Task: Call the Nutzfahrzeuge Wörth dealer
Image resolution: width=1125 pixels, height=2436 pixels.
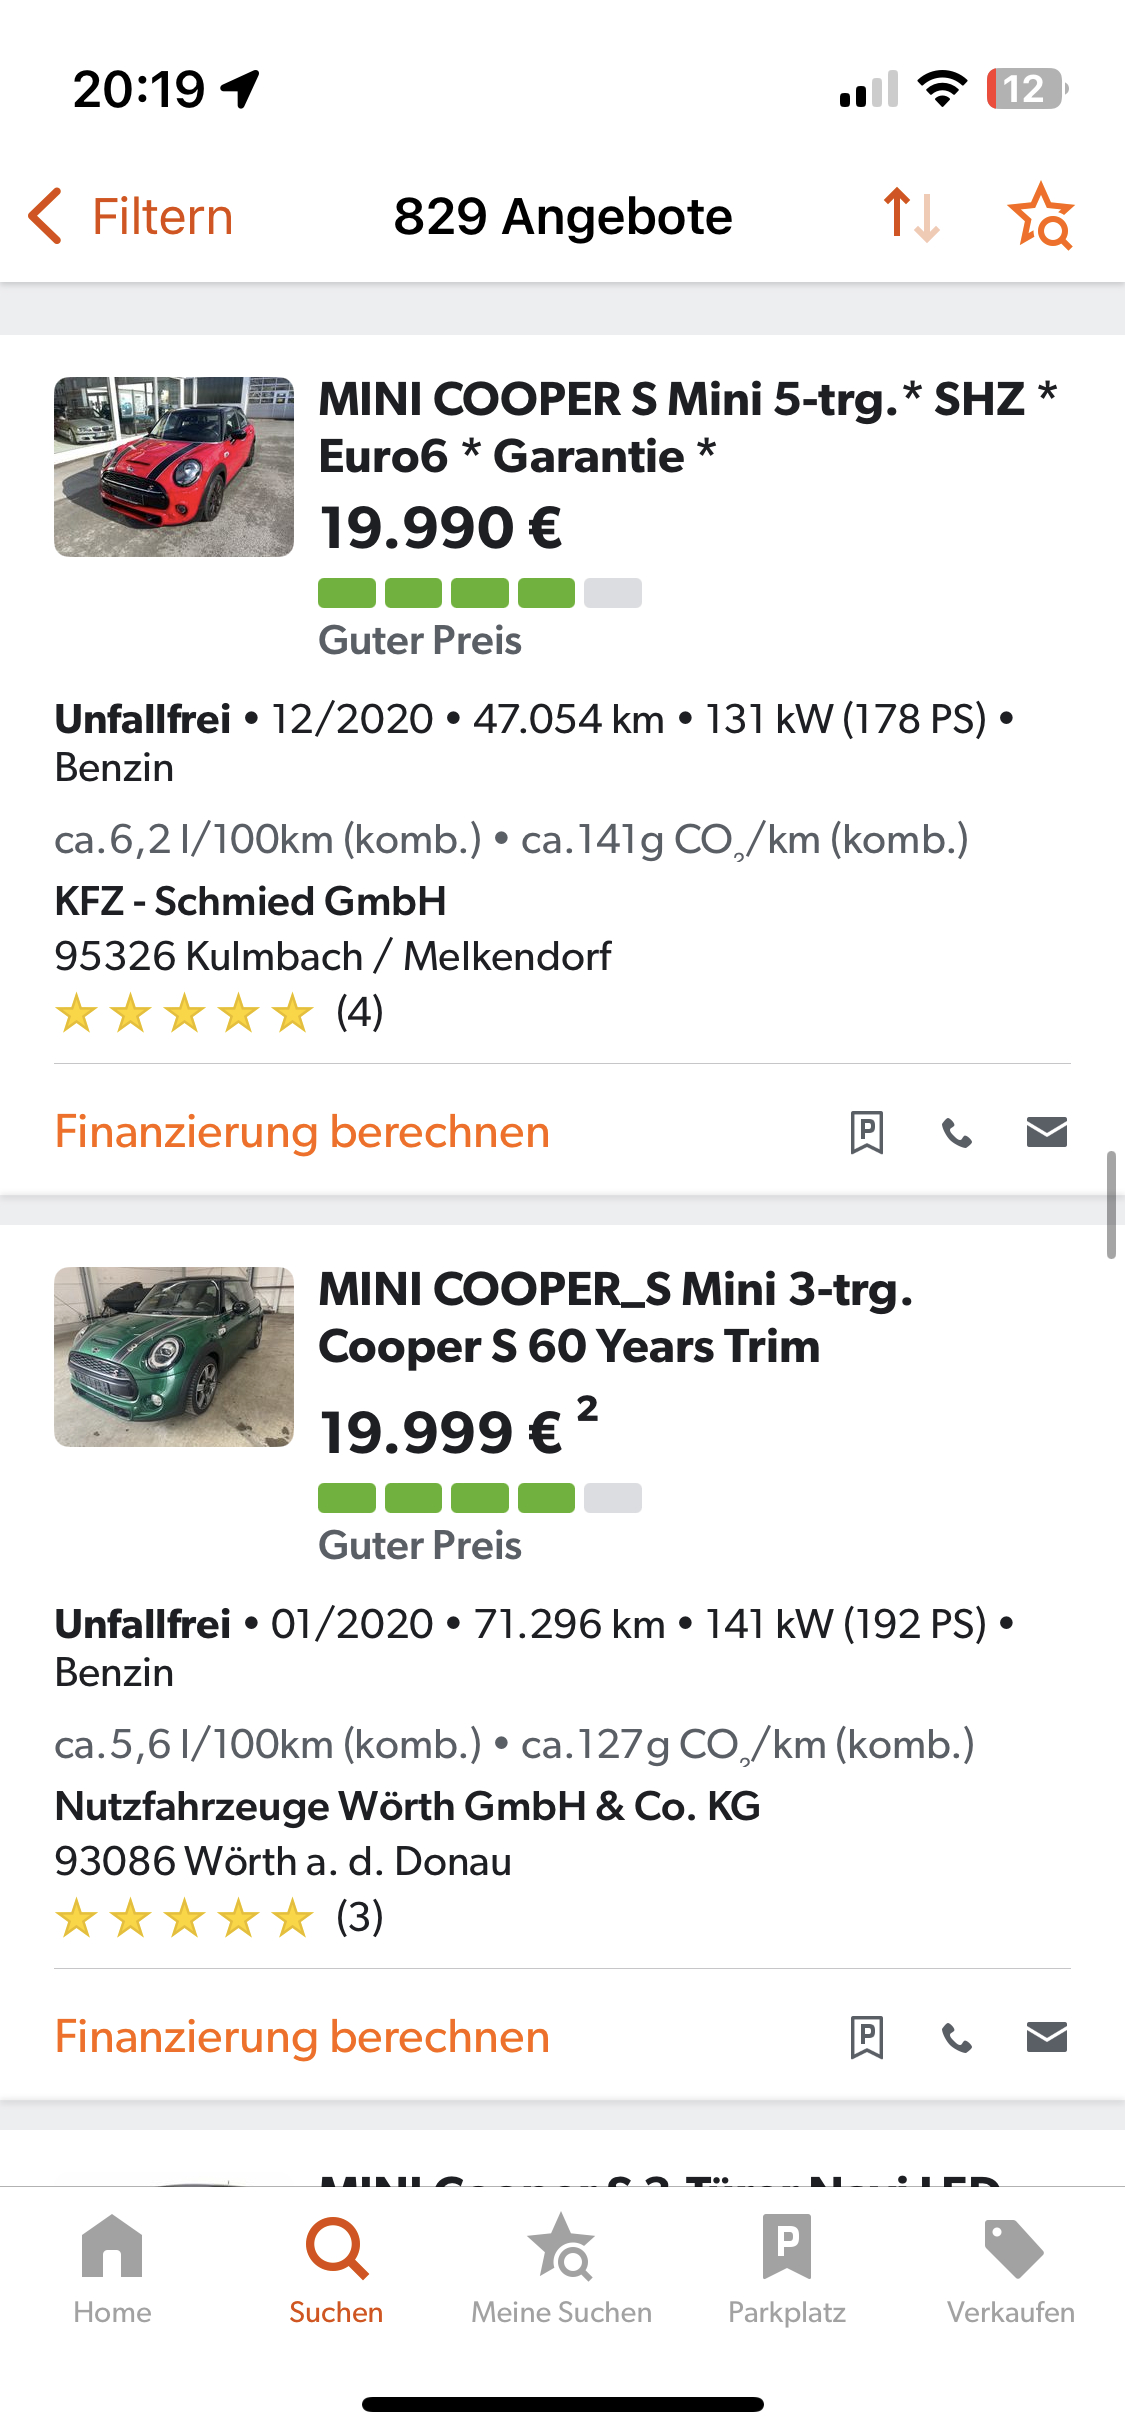Action: coord(957,2038)
